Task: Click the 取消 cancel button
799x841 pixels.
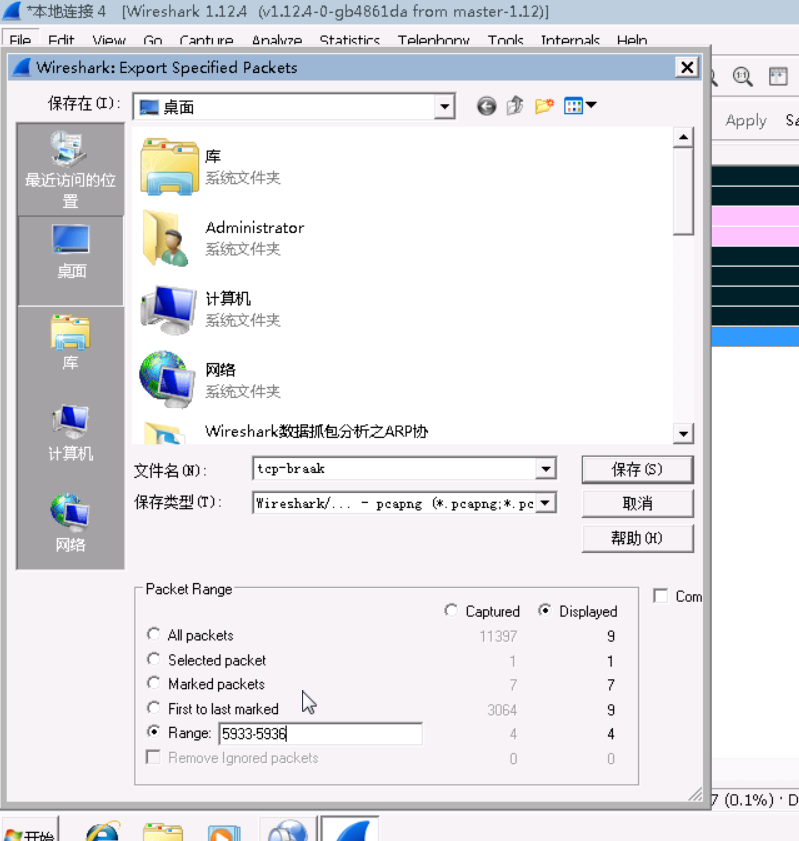Action: click(x=637, y=504)
